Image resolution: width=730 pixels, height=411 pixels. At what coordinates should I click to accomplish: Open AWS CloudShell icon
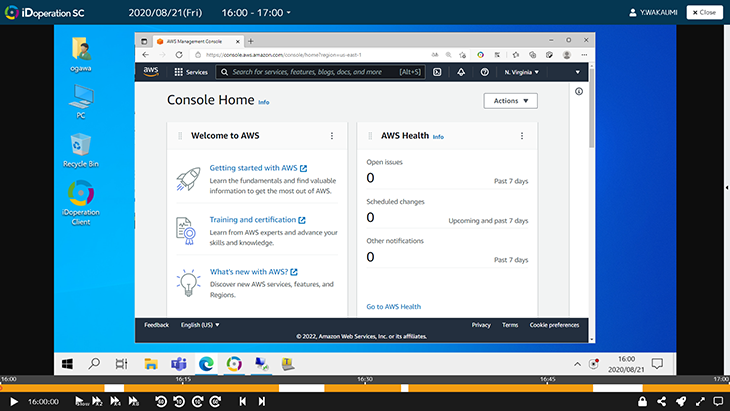click(x=437, y=72)
